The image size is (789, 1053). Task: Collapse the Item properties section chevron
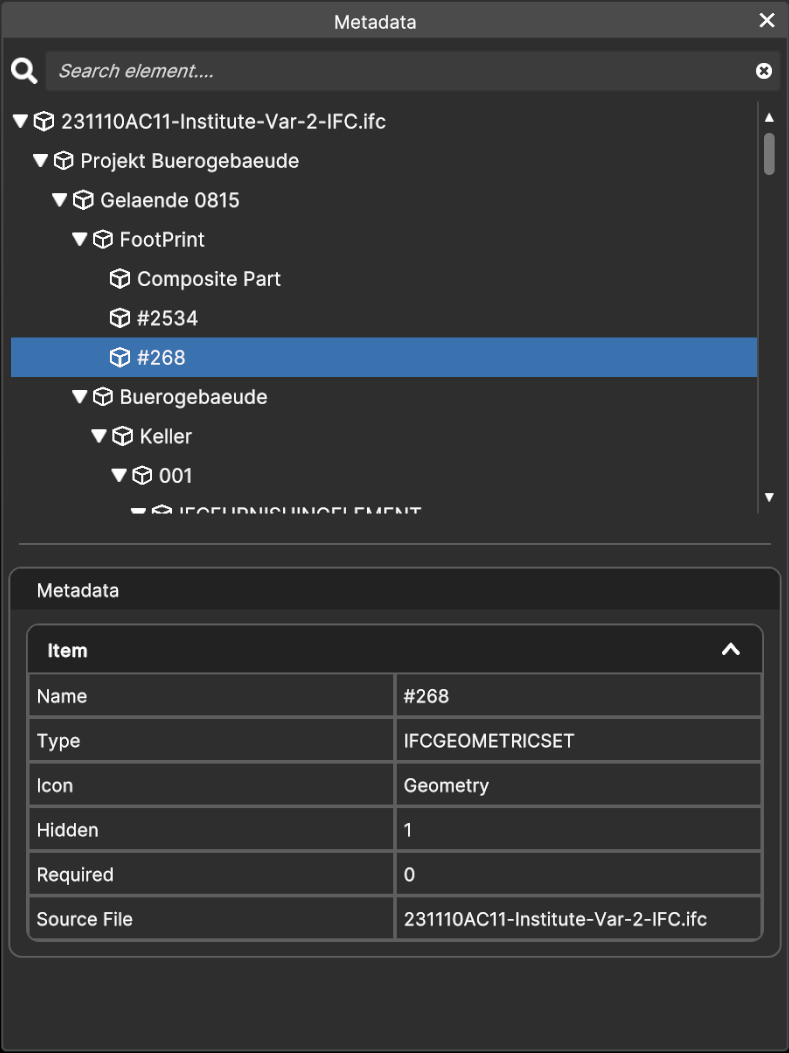(x=731, y=650)
